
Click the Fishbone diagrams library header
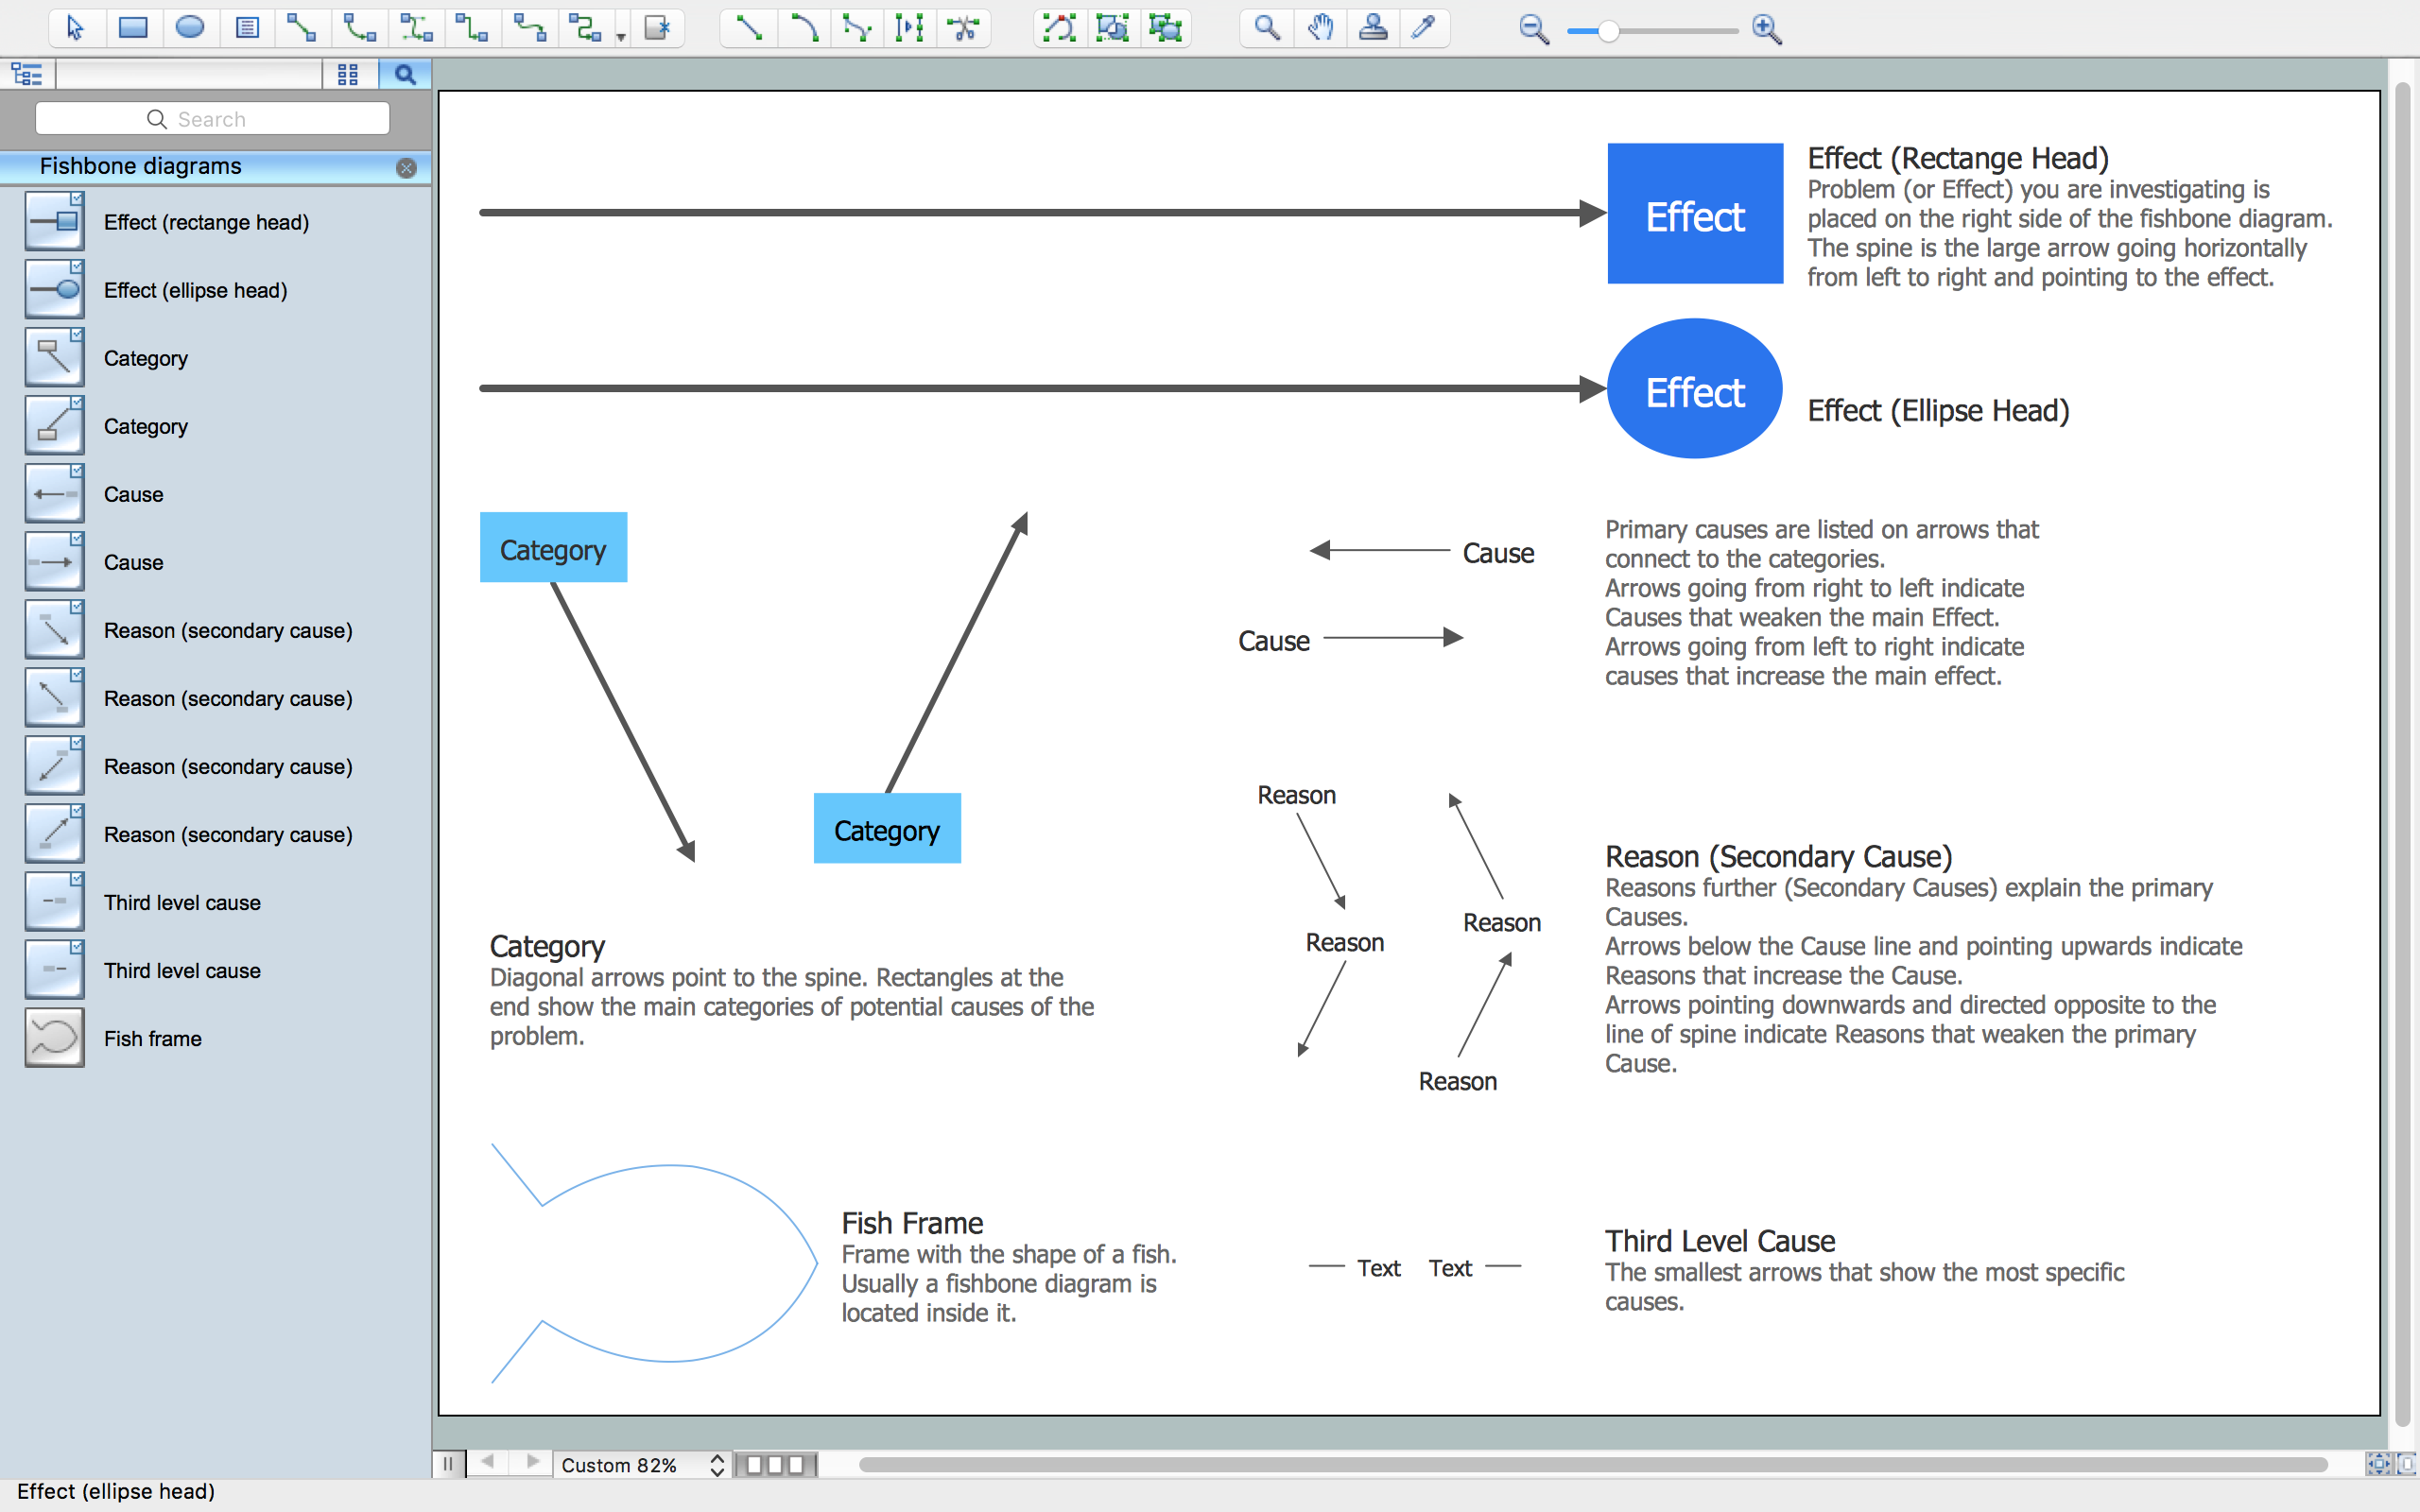pos(215,167)
